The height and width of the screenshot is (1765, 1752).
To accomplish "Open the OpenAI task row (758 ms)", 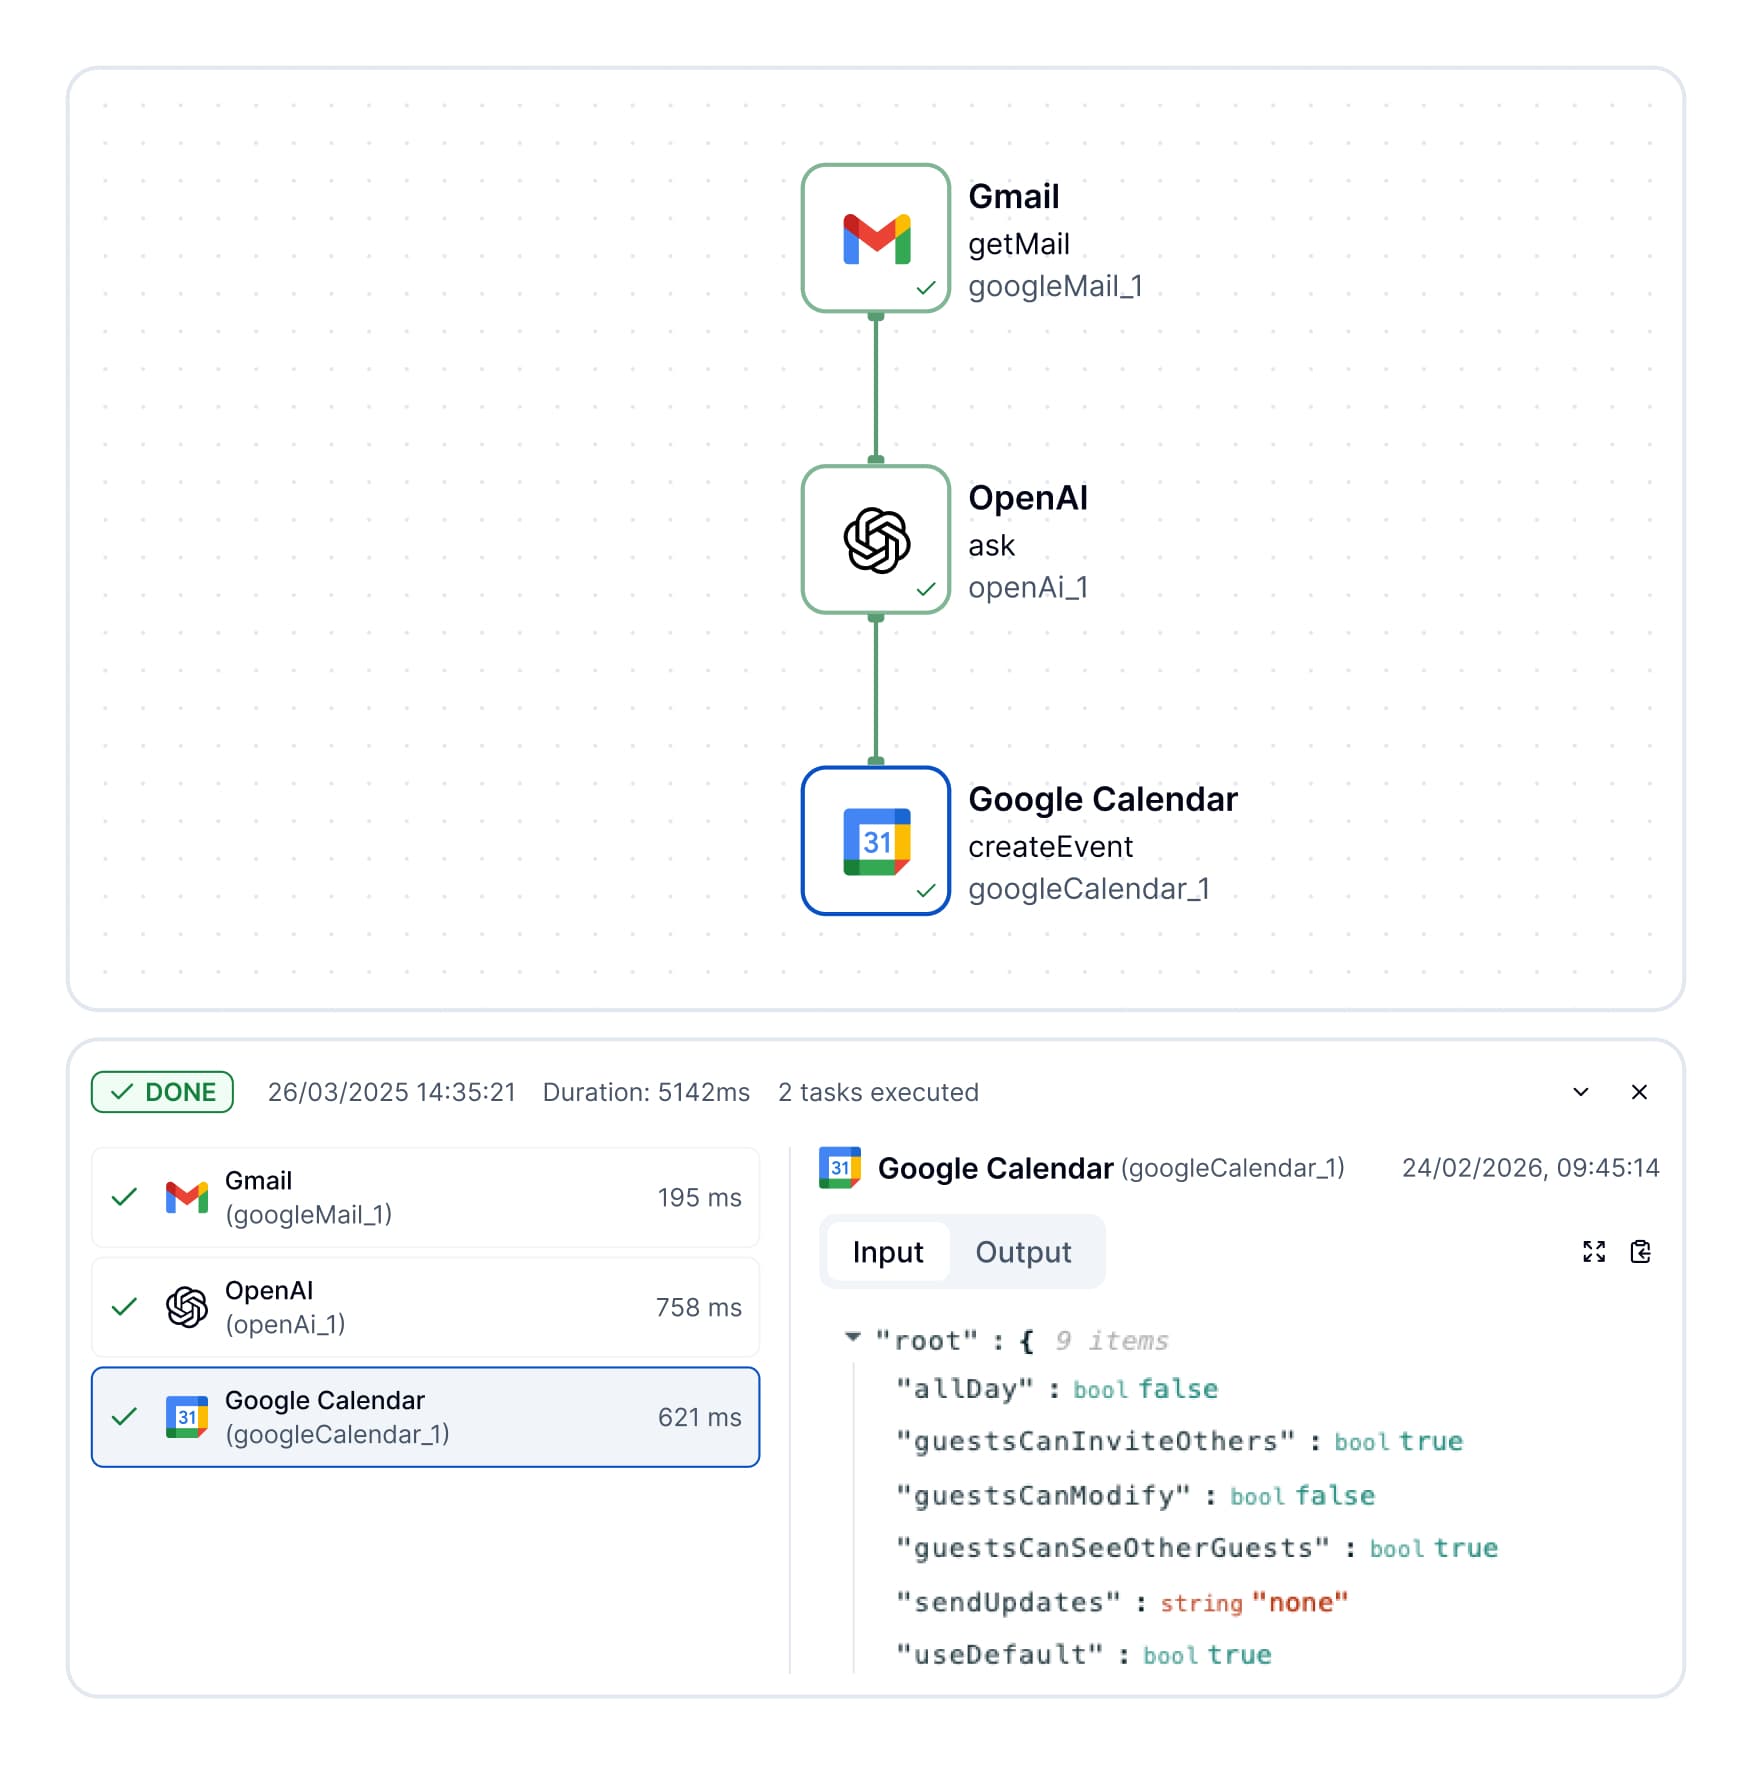I will point(425,1307).
